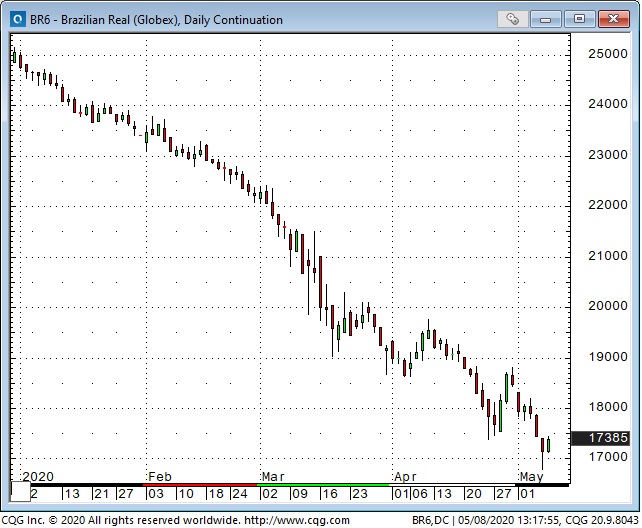Click the 13 date tick in April

(x=444, y=494)
